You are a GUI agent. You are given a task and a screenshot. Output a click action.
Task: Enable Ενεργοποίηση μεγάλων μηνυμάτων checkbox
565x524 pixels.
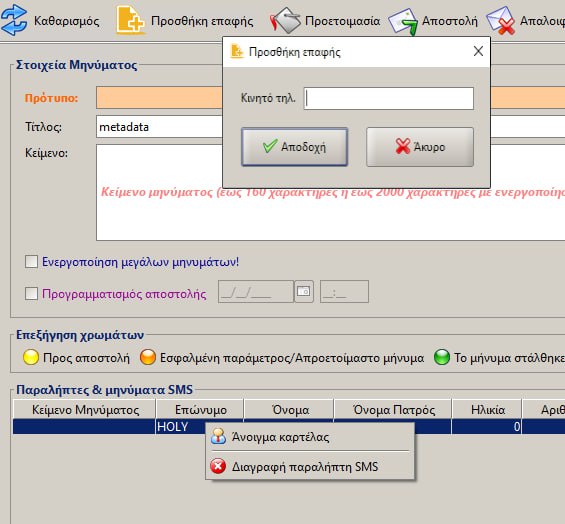pyautogui.click(x=31, y=262)
